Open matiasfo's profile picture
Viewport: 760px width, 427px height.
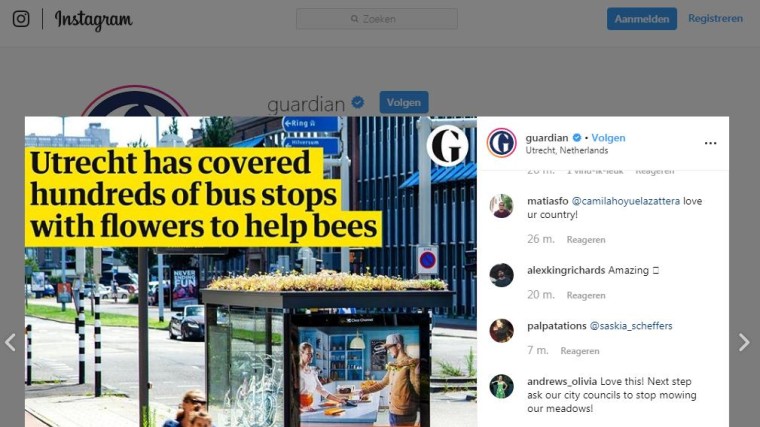point(501,206)
